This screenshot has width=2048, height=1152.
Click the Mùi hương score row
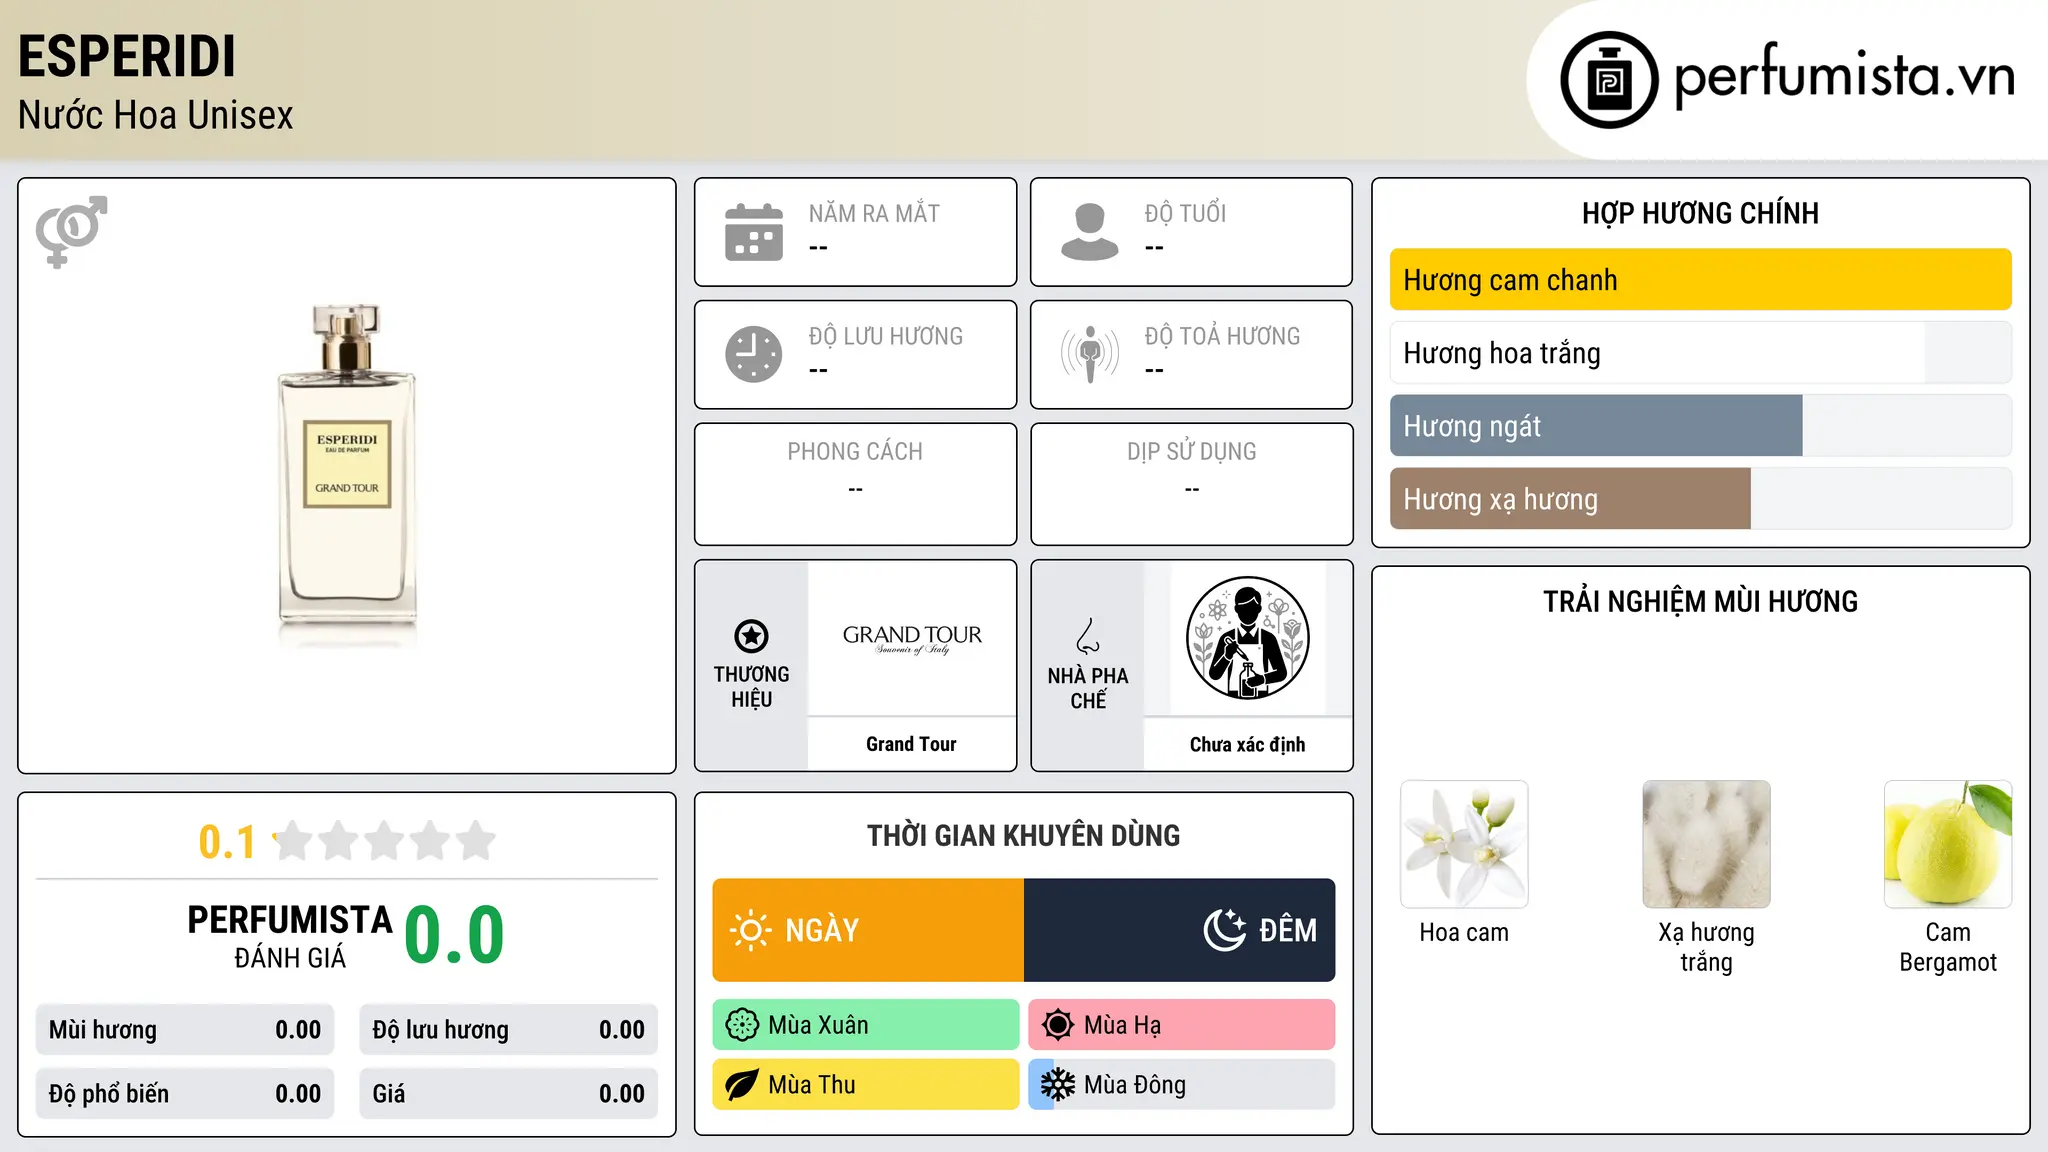pos(185,1030)
